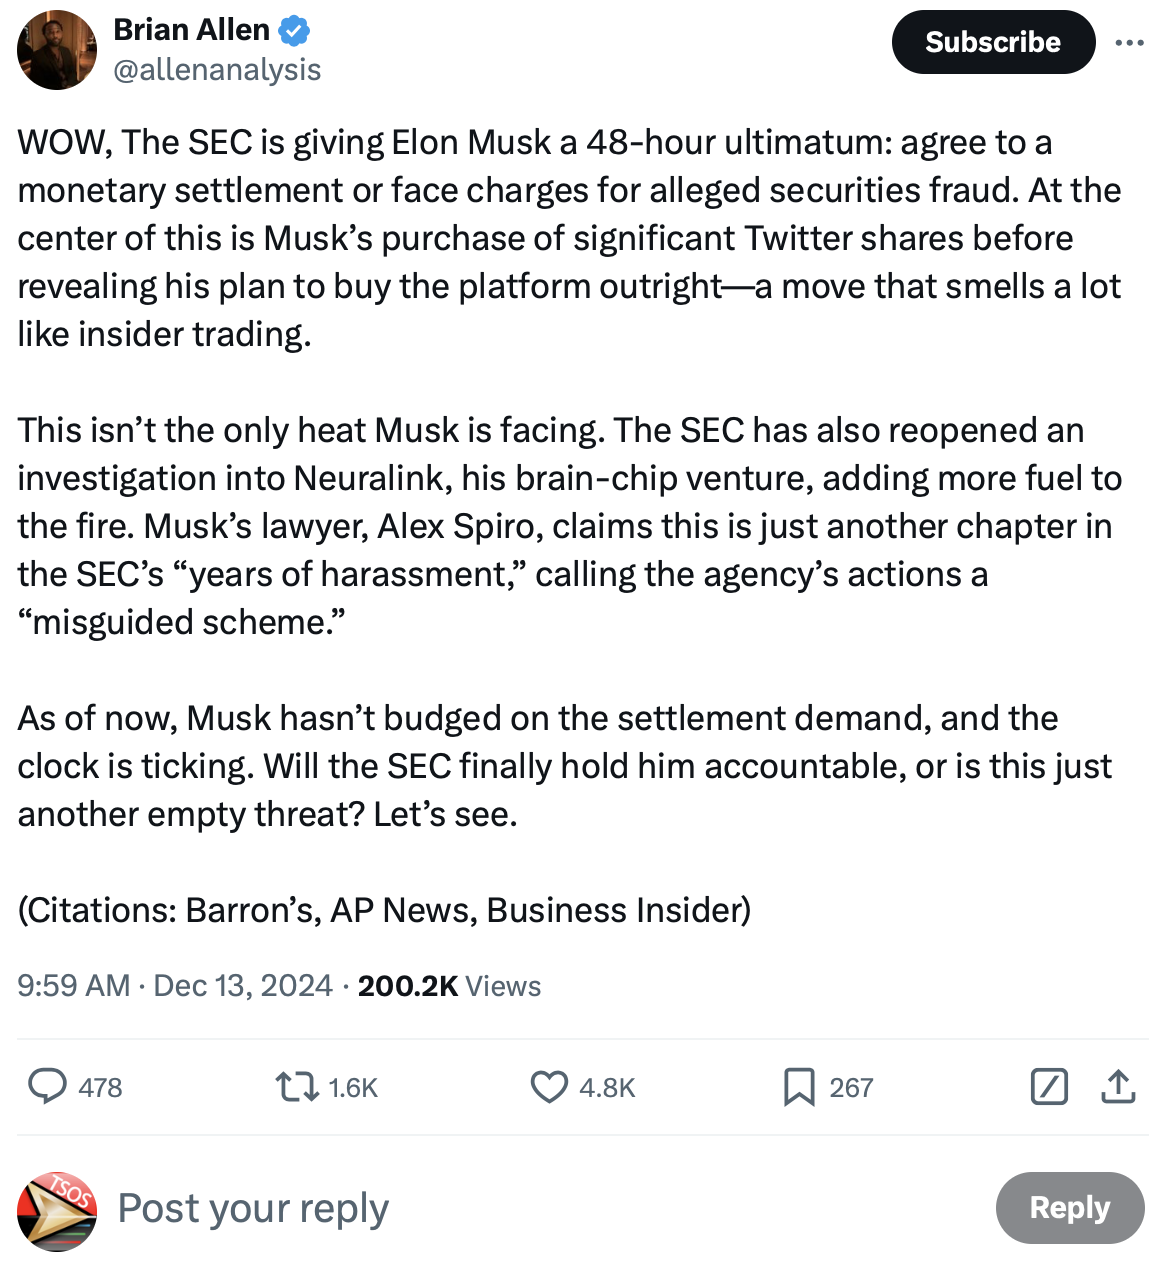
Task: Click the blue verified checkmark badge
Action: 293,31
